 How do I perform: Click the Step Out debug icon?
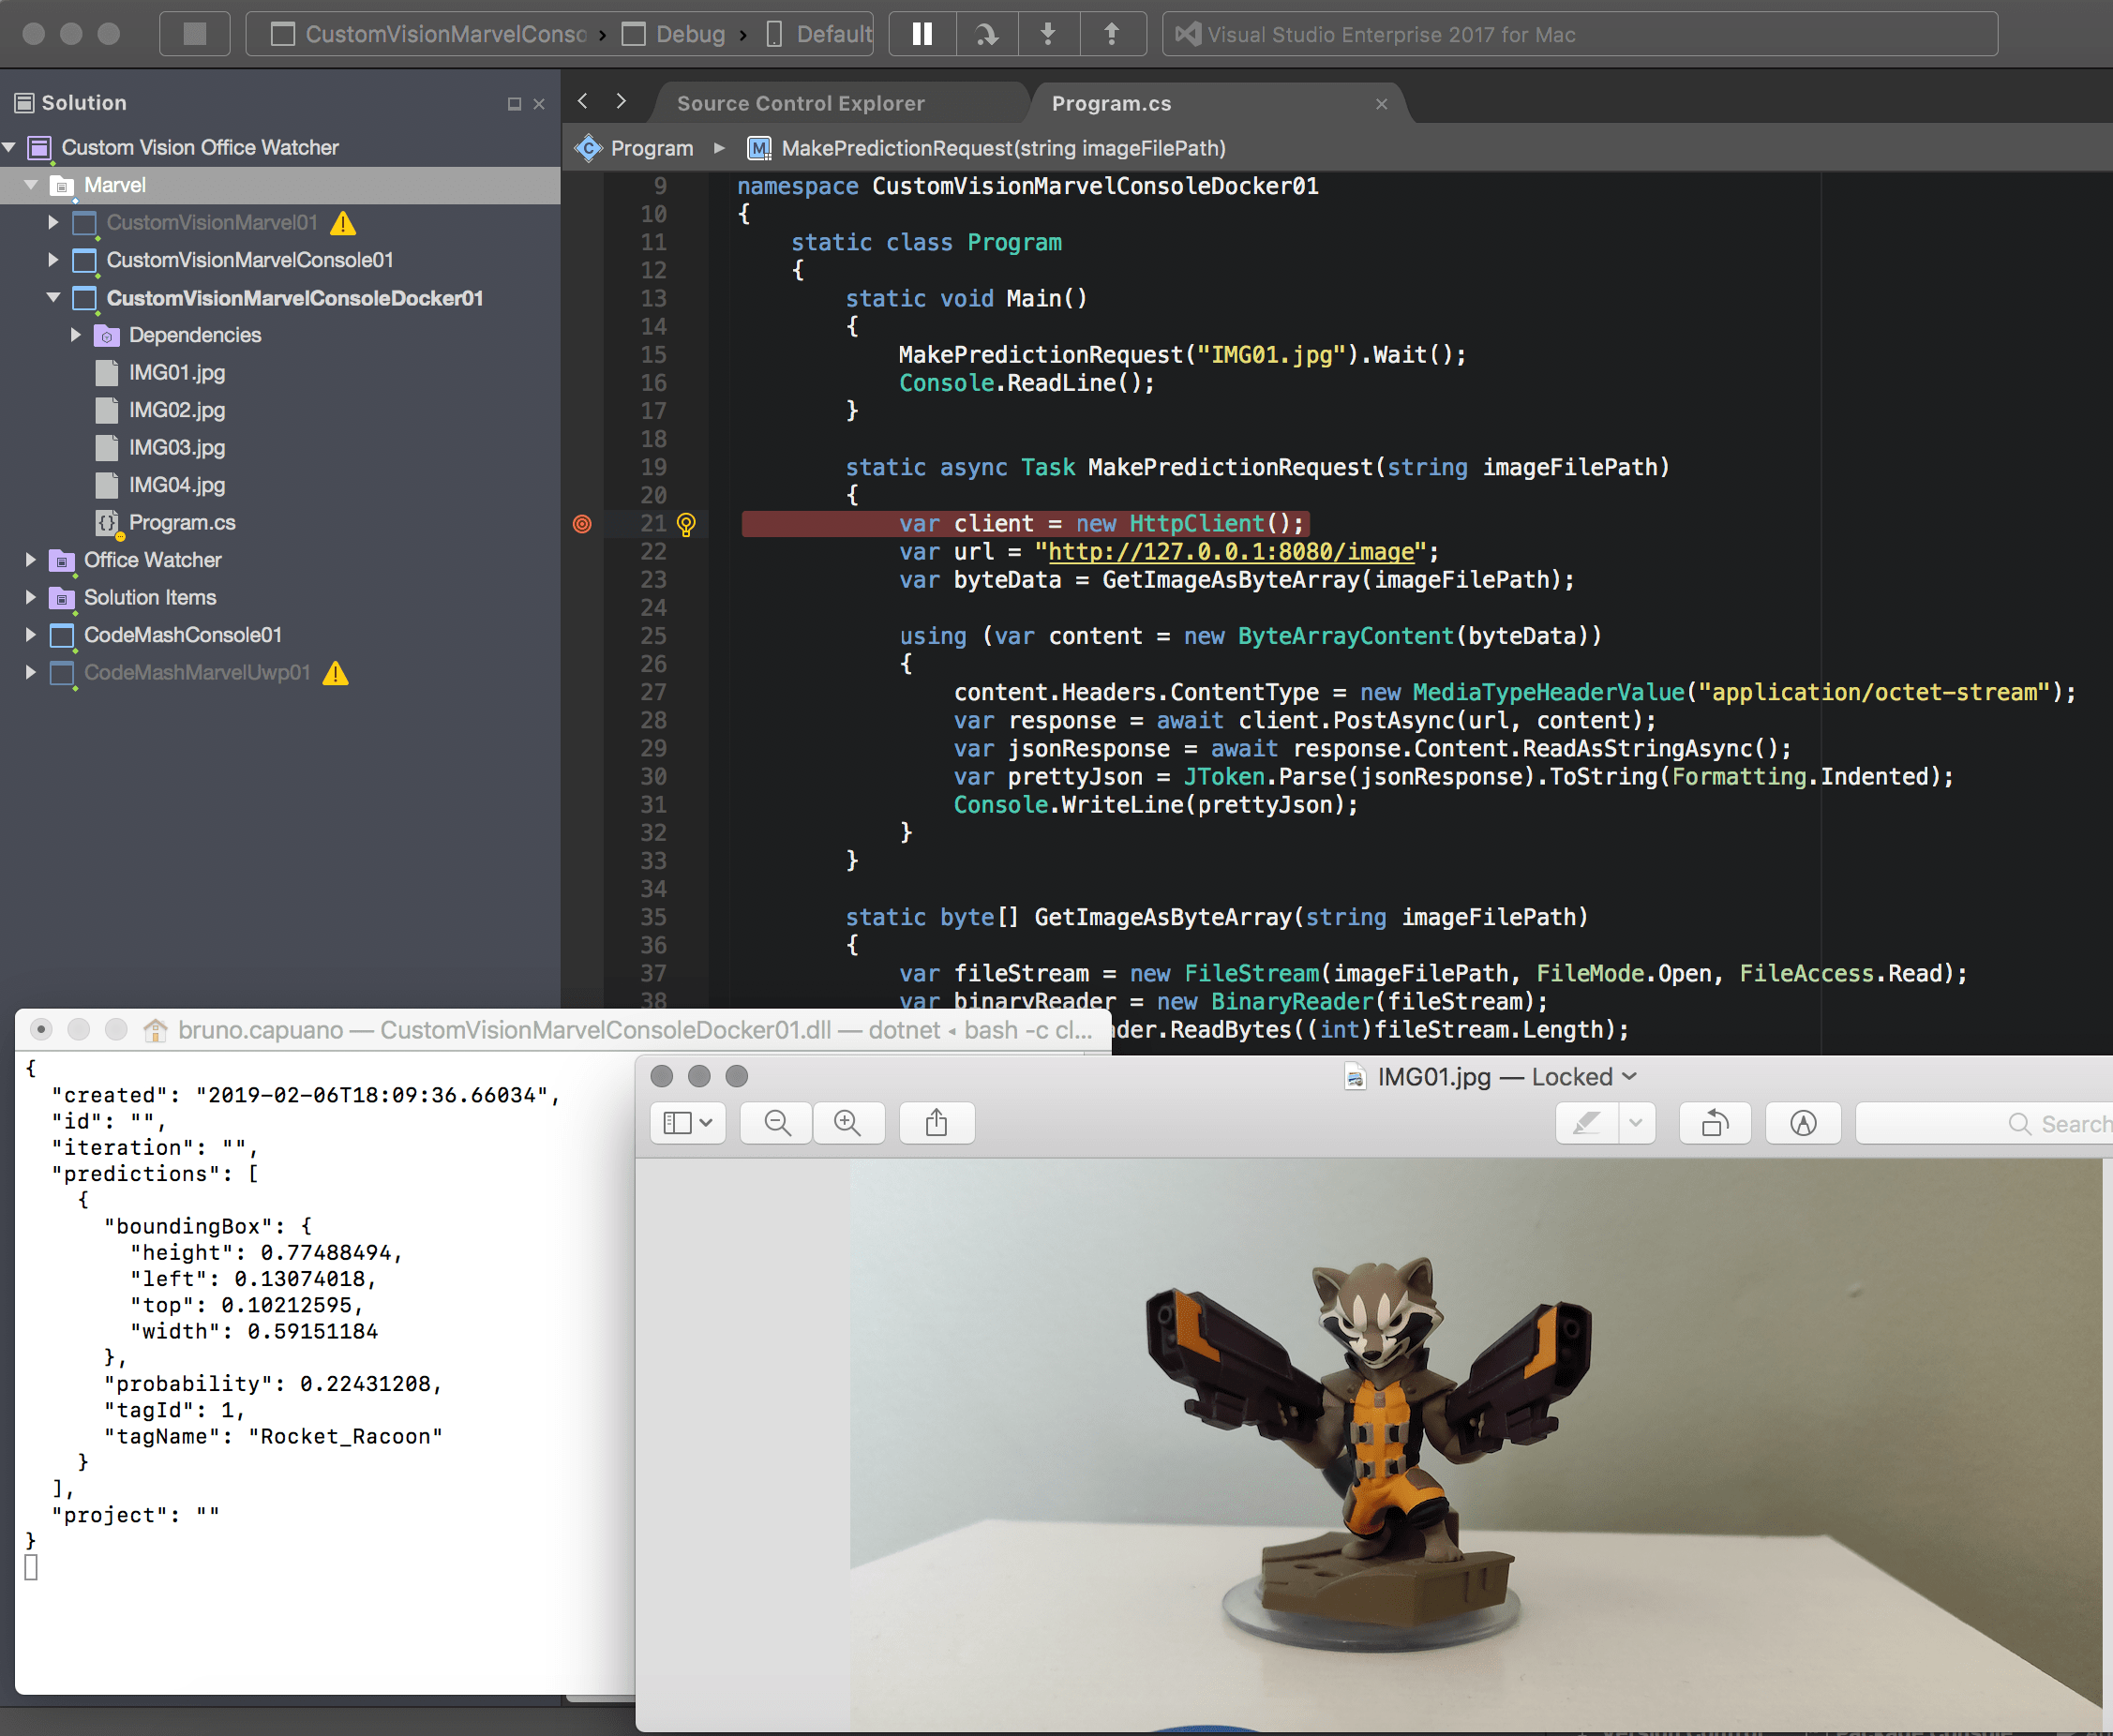[1113, 33]
